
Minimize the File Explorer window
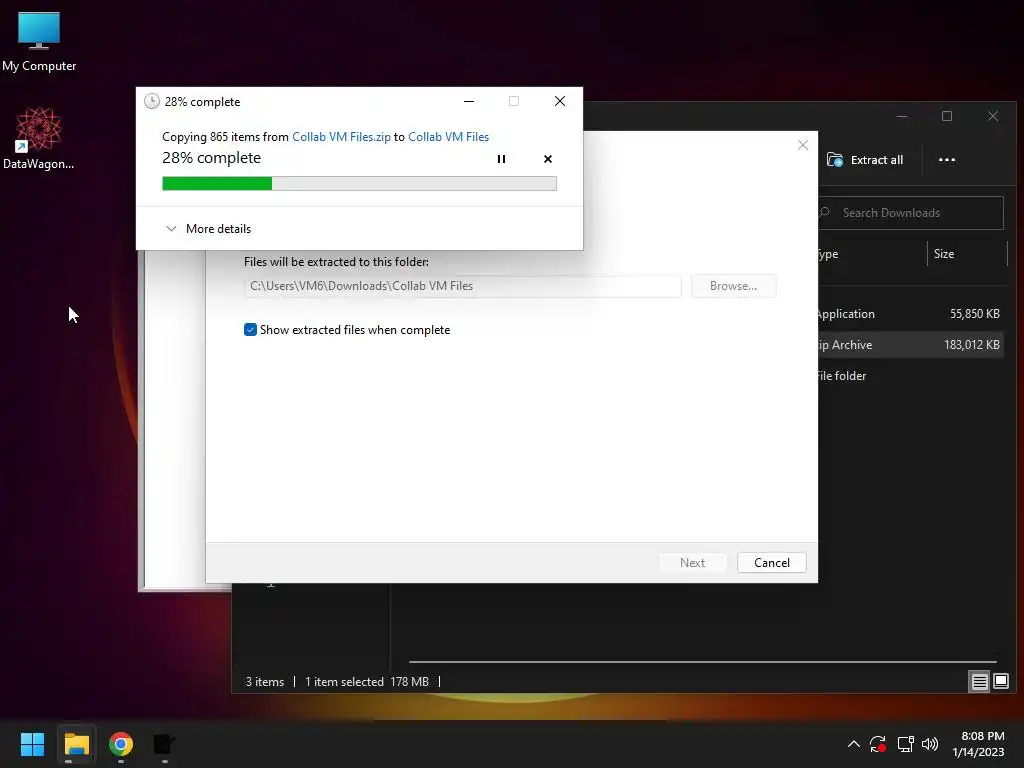click(902, 116)
